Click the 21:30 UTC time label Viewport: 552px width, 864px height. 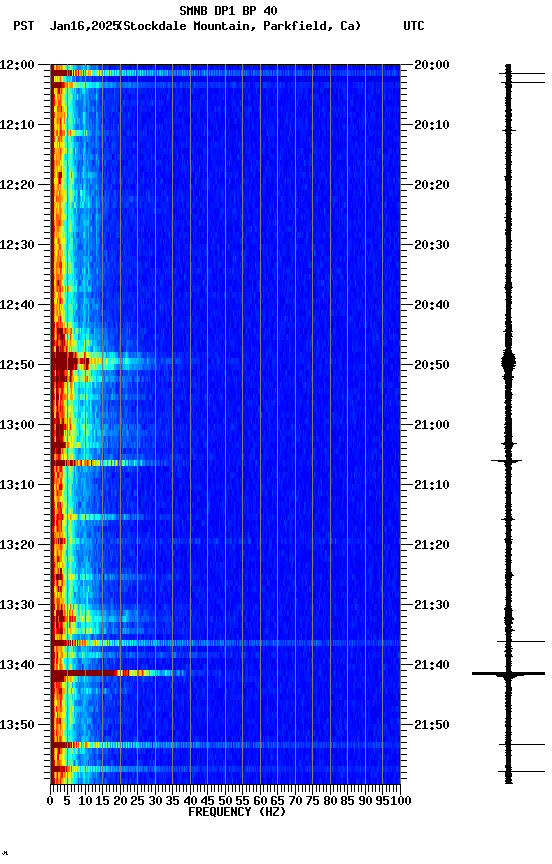pos(432,606)
